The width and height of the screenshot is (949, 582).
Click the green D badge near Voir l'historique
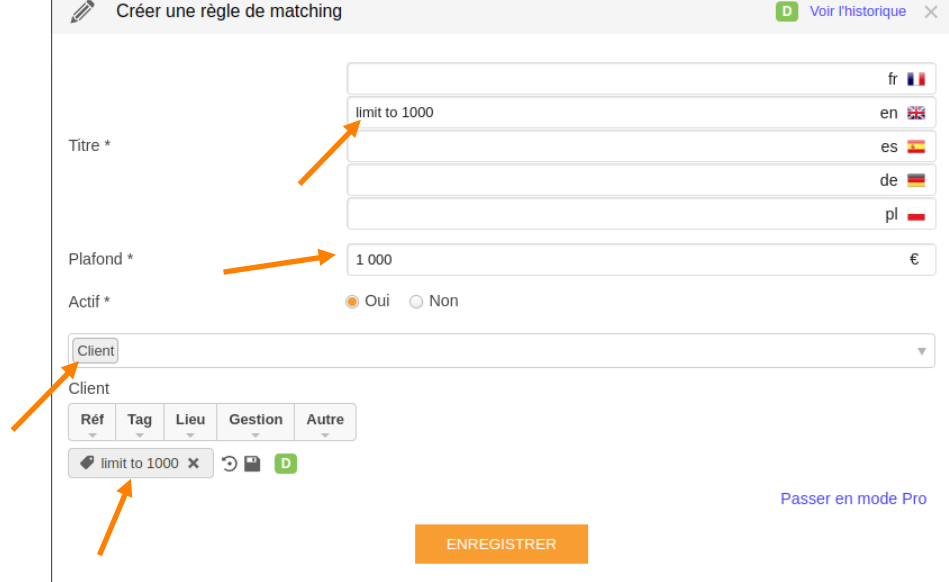pyautogui.click(x=787, y=11)
